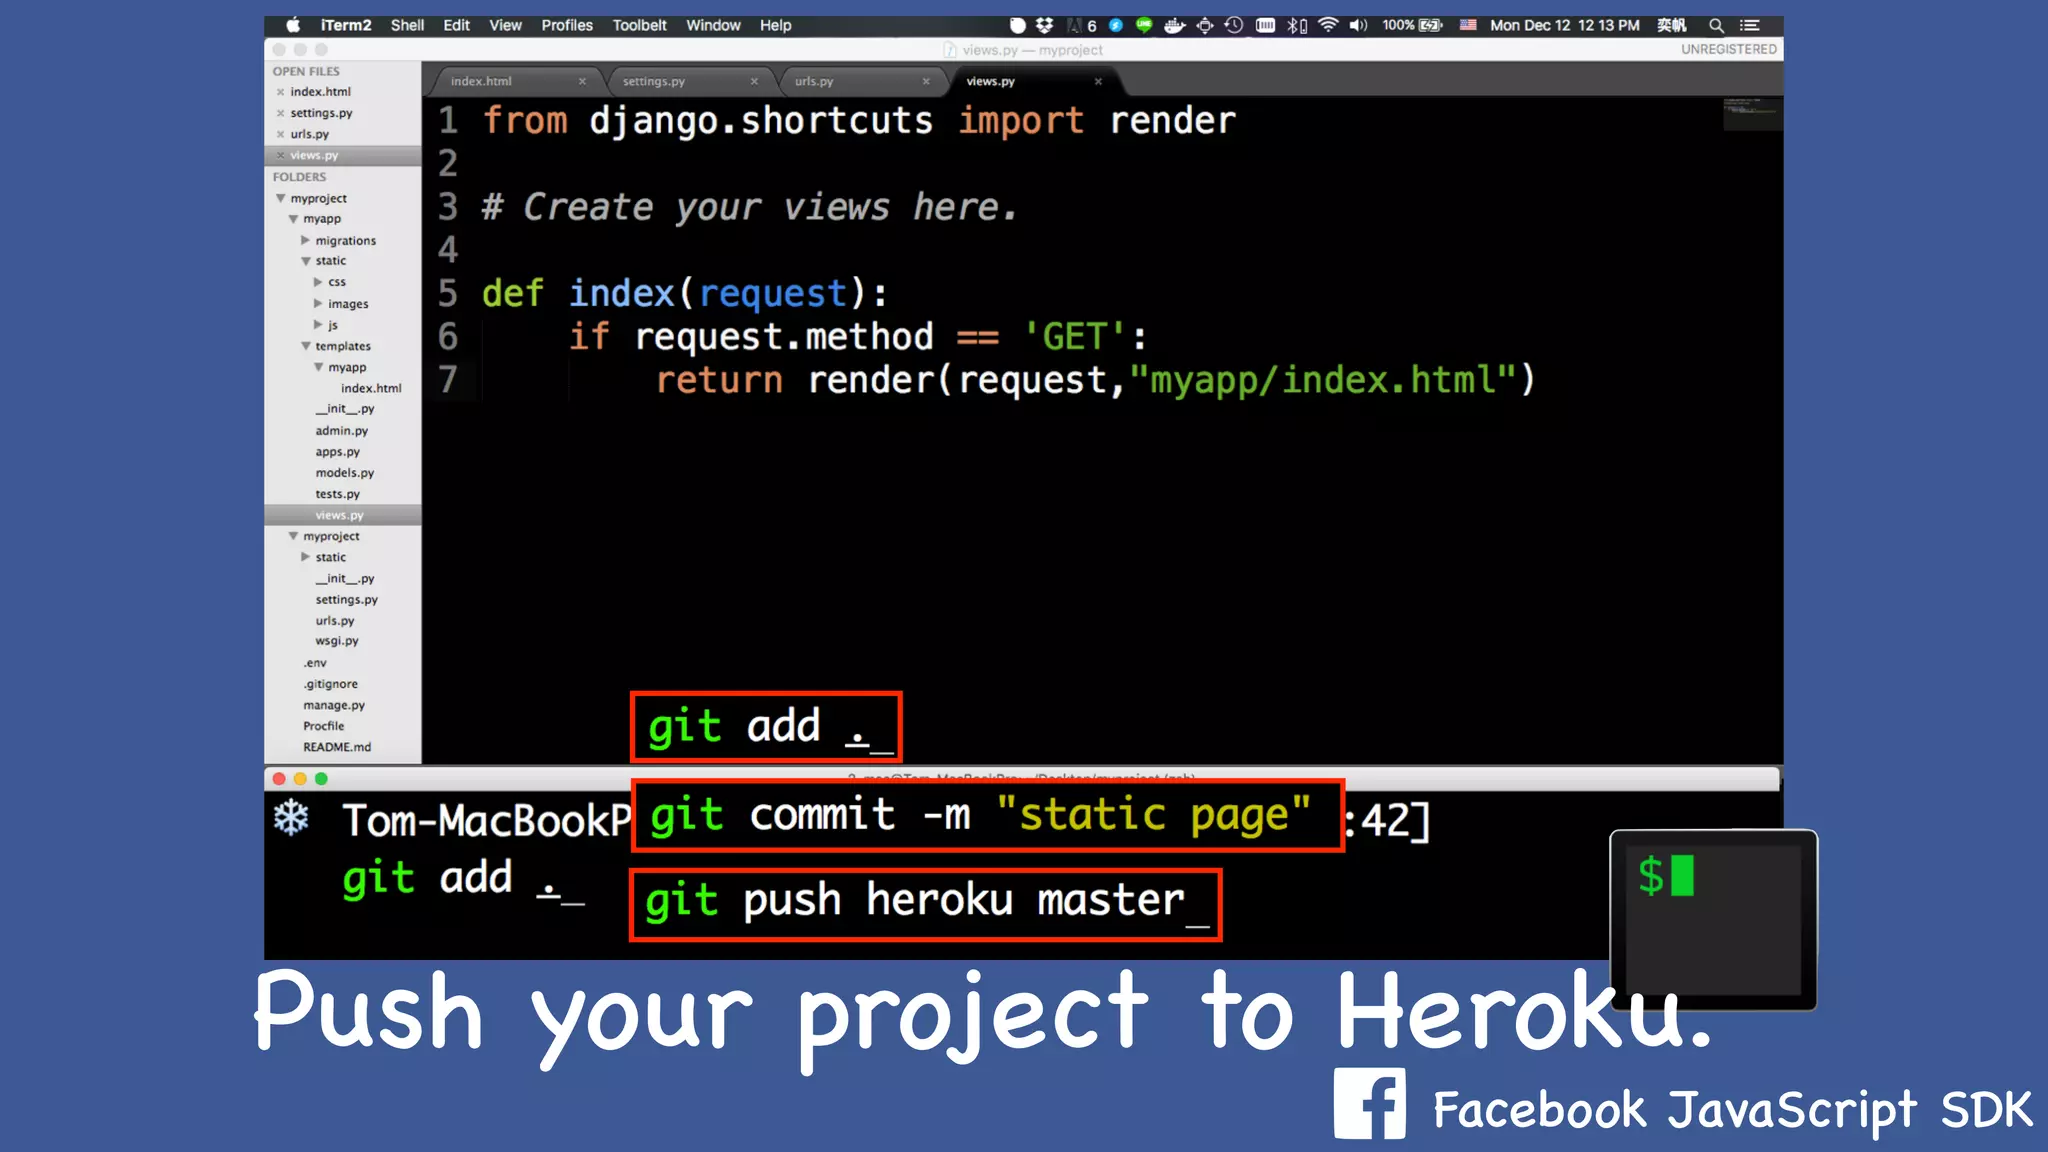This screenshot has width=2048, height=1152.
Task: Click the 'GET' string on line 6
Action: point(1075,337)
